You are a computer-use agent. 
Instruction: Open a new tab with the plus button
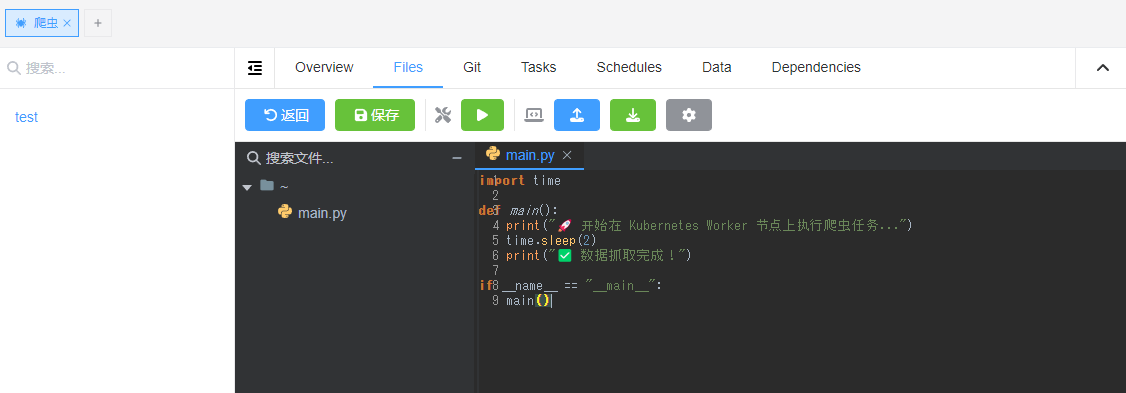pos(98,23)
